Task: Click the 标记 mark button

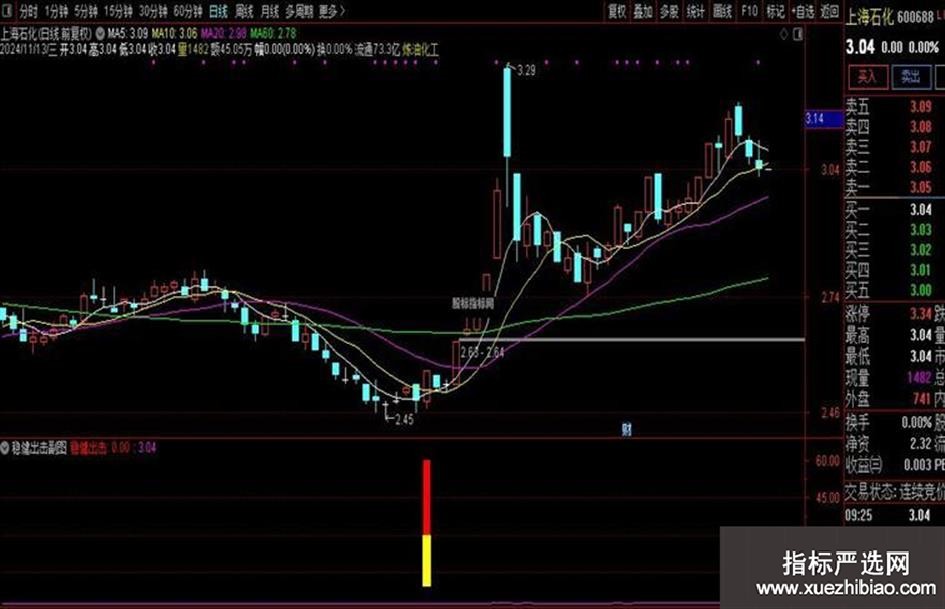Action: [x=775, y=11]
